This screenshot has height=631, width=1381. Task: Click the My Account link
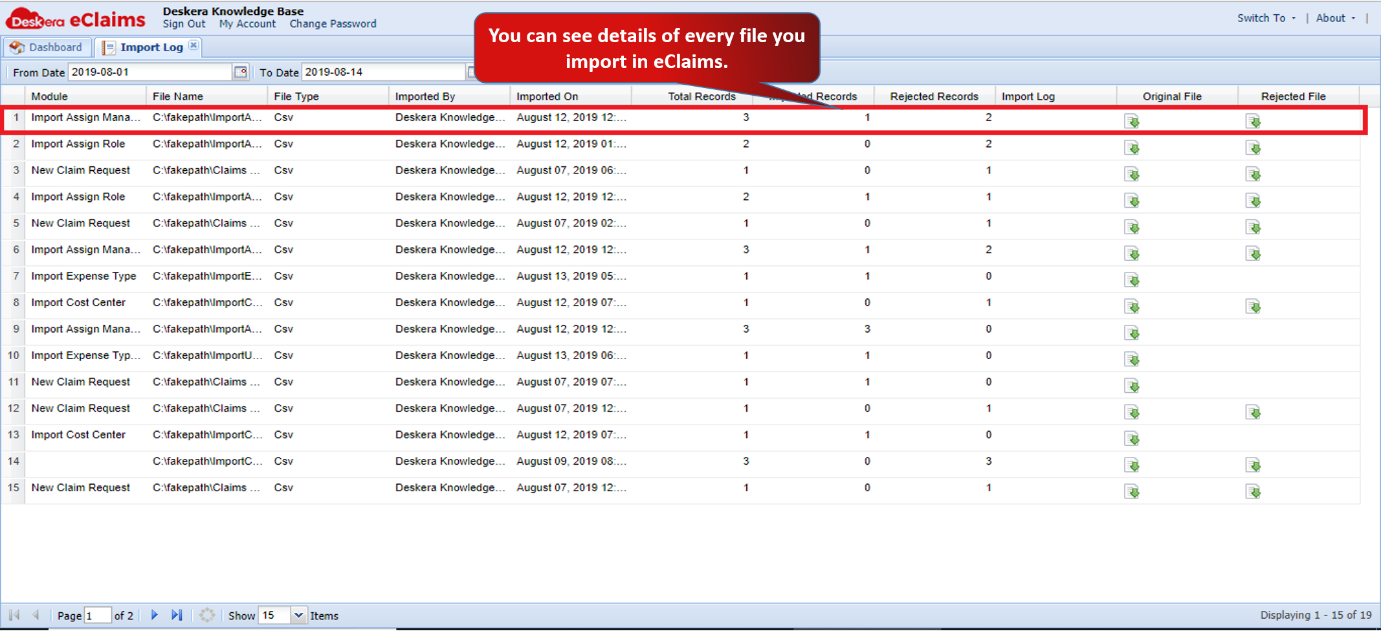pos(246,24)
